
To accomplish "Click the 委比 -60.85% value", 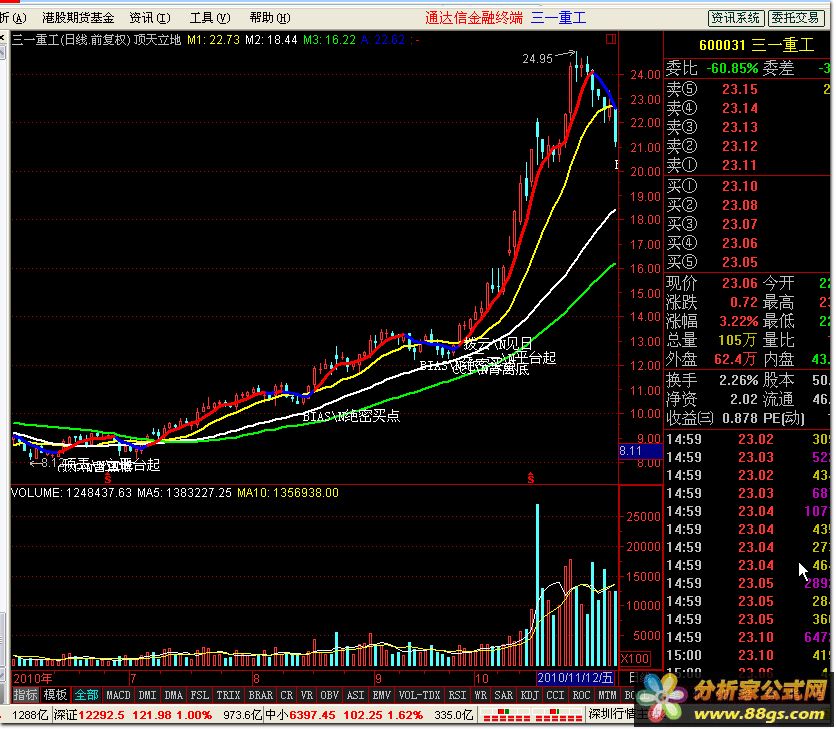I will pyautogui.click(x=732, y=68).
